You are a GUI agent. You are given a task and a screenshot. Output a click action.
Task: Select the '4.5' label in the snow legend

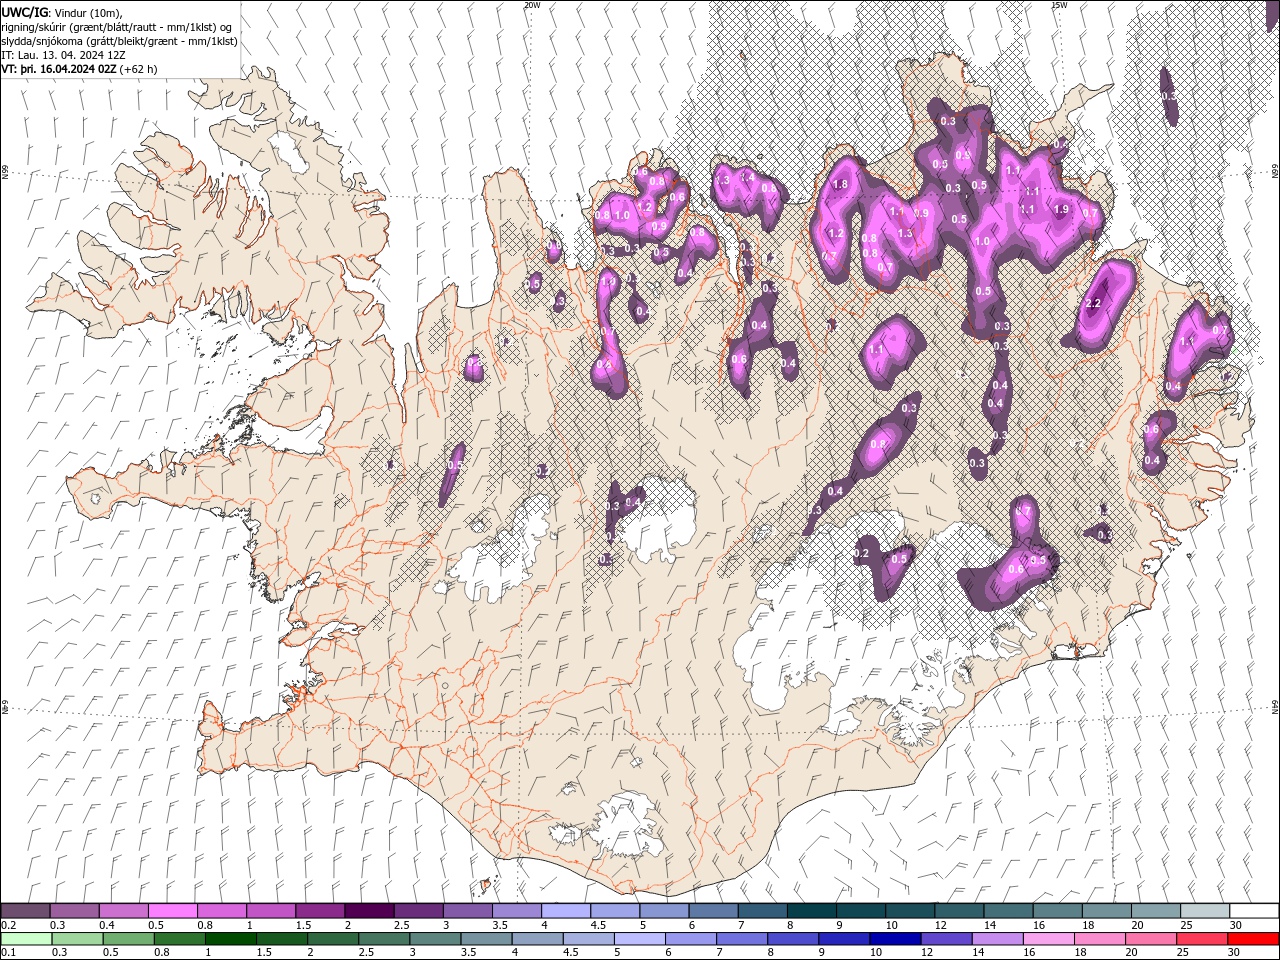(598, 925)
